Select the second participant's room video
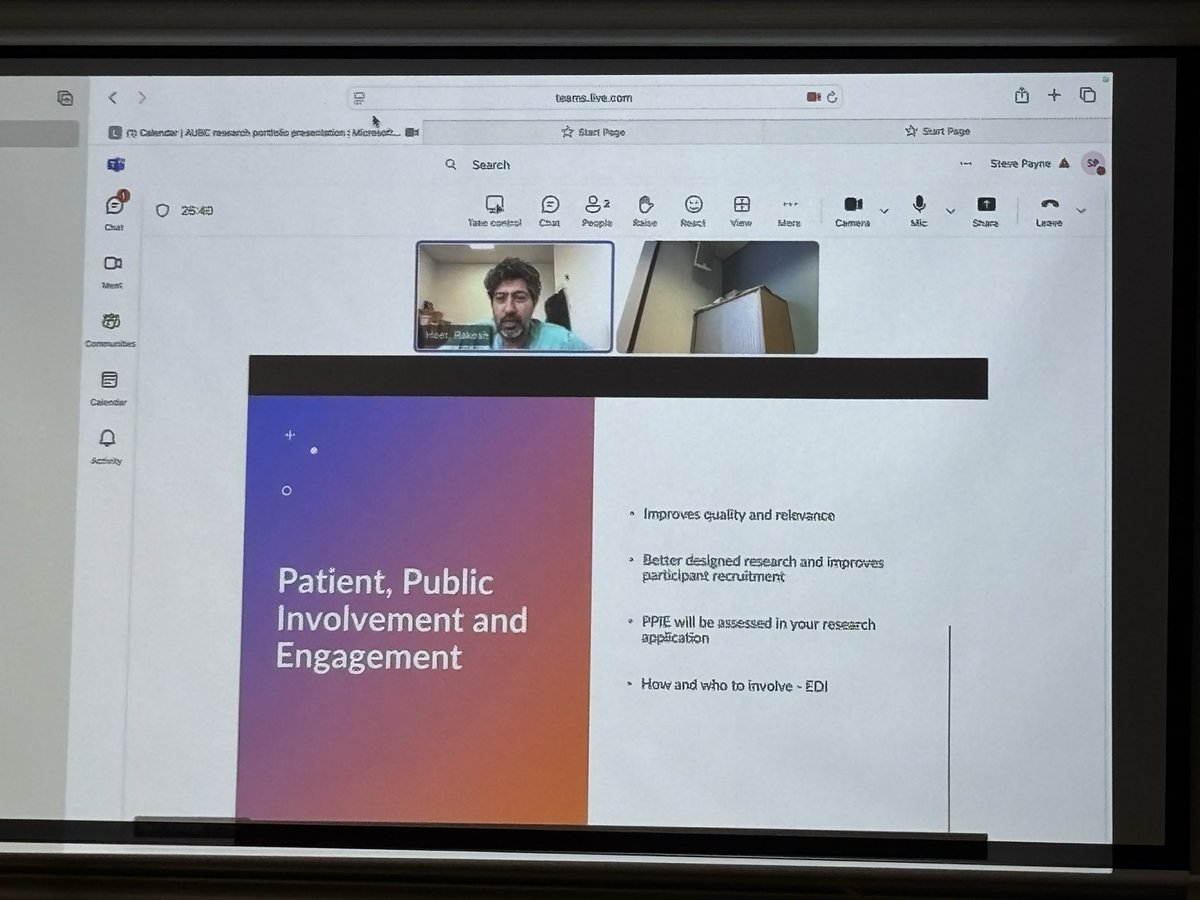Image resolution: width=1200 pixels, height=900 pixels. [717, 297]
